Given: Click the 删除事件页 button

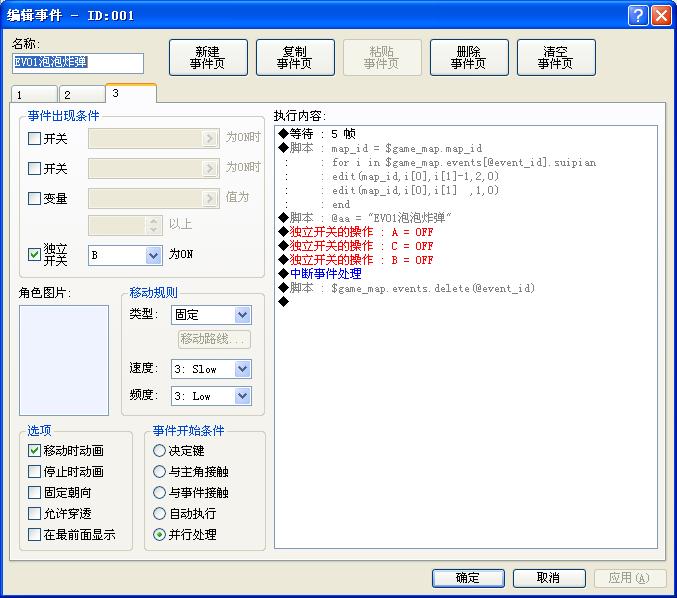Looking at the screenshot, I should click(469, 57).
